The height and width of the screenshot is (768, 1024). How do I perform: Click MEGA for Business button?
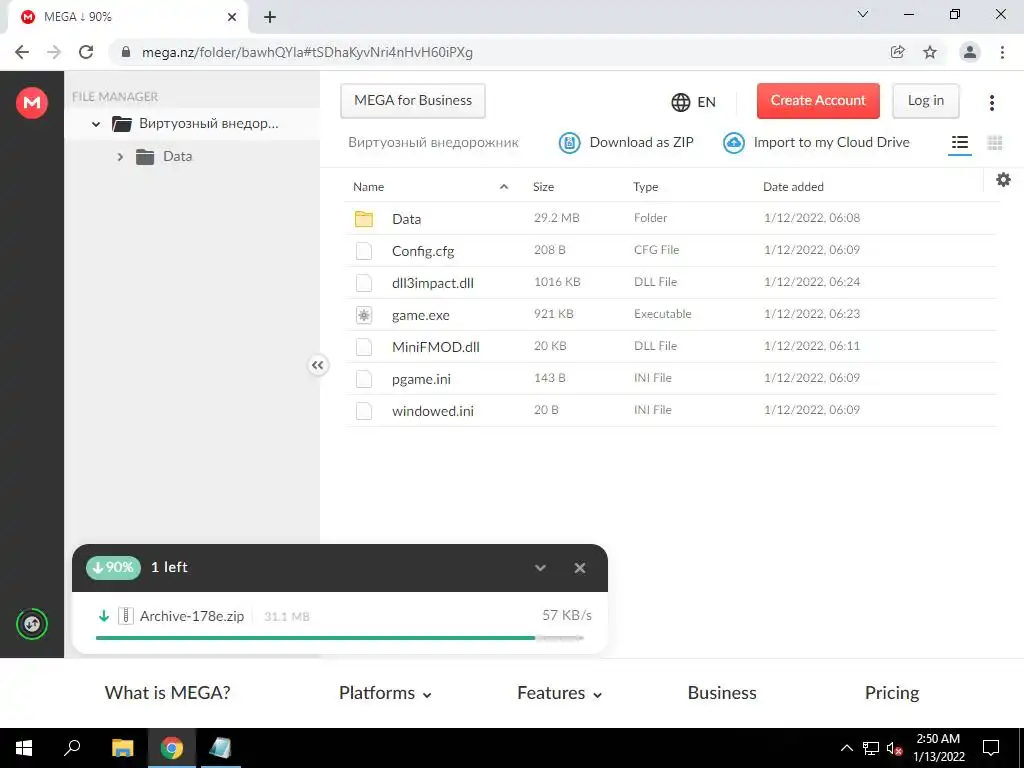[x=413, y=101]
